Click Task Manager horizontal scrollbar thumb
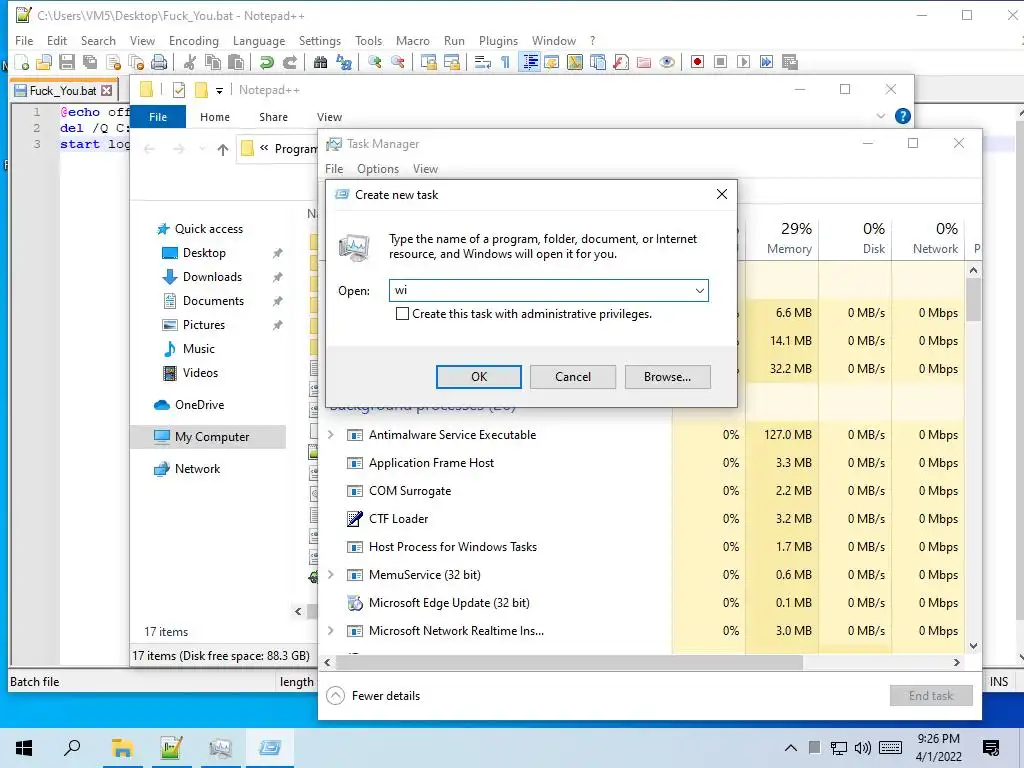This screenshot has width=1024, height=768. (x=569, y=662)
